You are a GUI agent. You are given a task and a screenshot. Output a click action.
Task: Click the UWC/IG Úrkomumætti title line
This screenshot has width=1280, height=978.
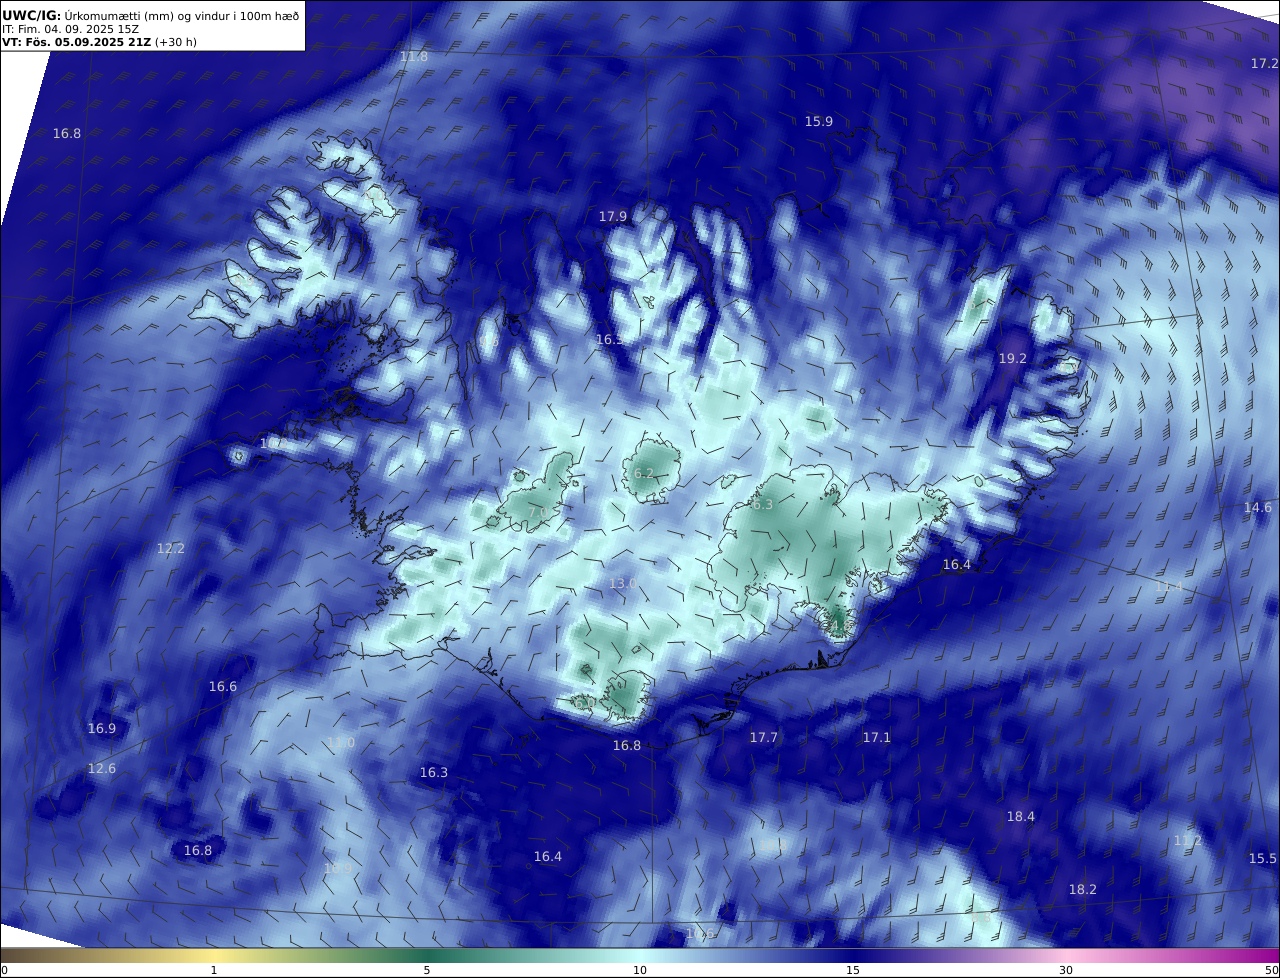tap(150, 15)
